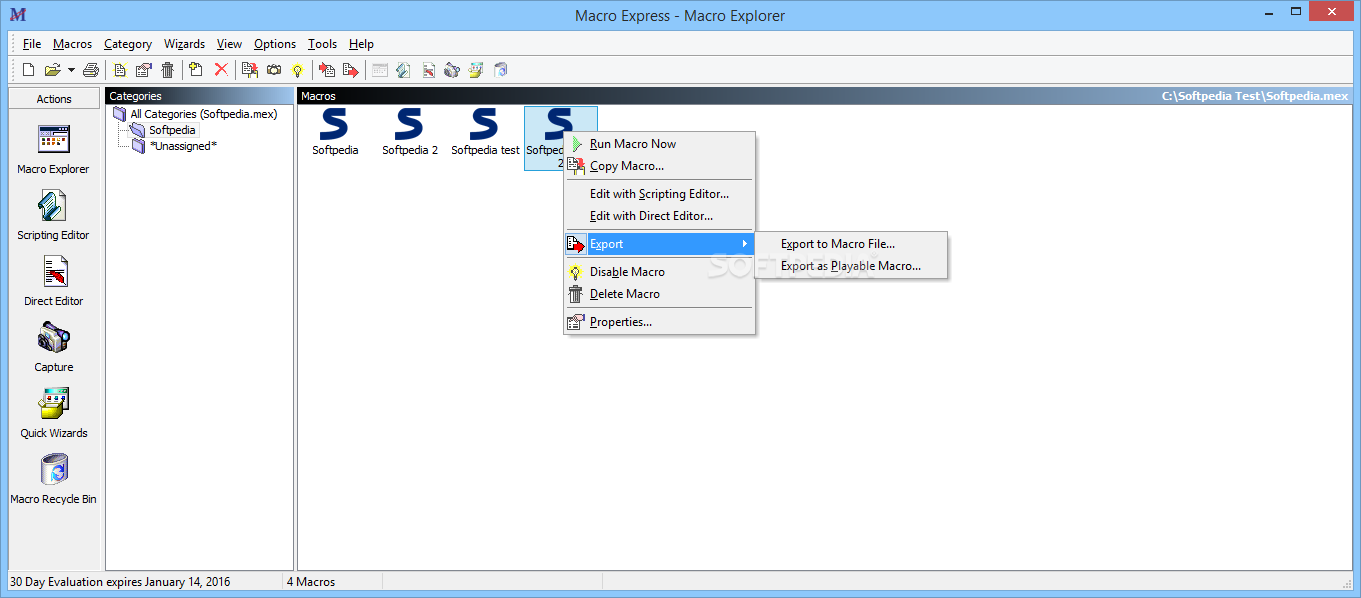This screenshot has height=598, width=1361.
Task: Open the Macros menu
Action: pyautogui.click(x=72, y=44)
